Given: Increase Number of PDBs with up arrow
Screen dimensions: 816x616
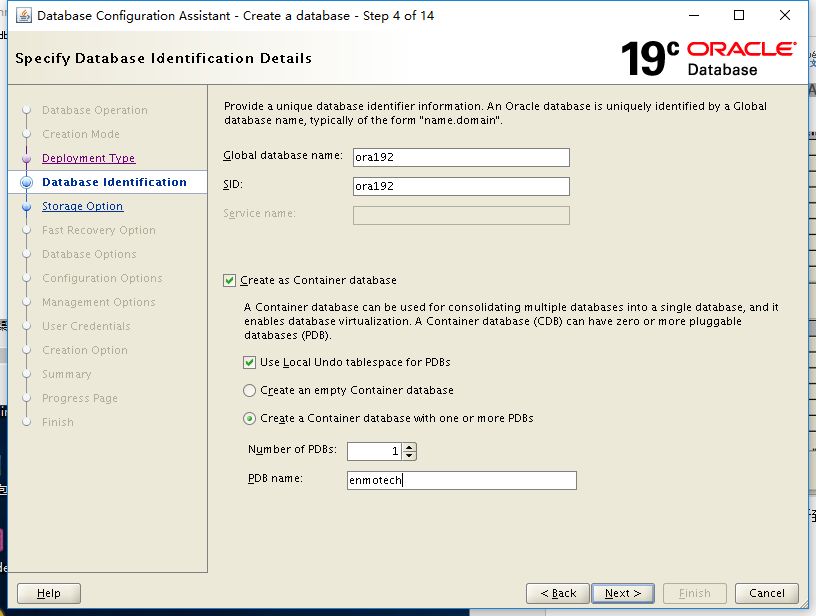Looking at the screenshot, I should [x=410, y=447].
